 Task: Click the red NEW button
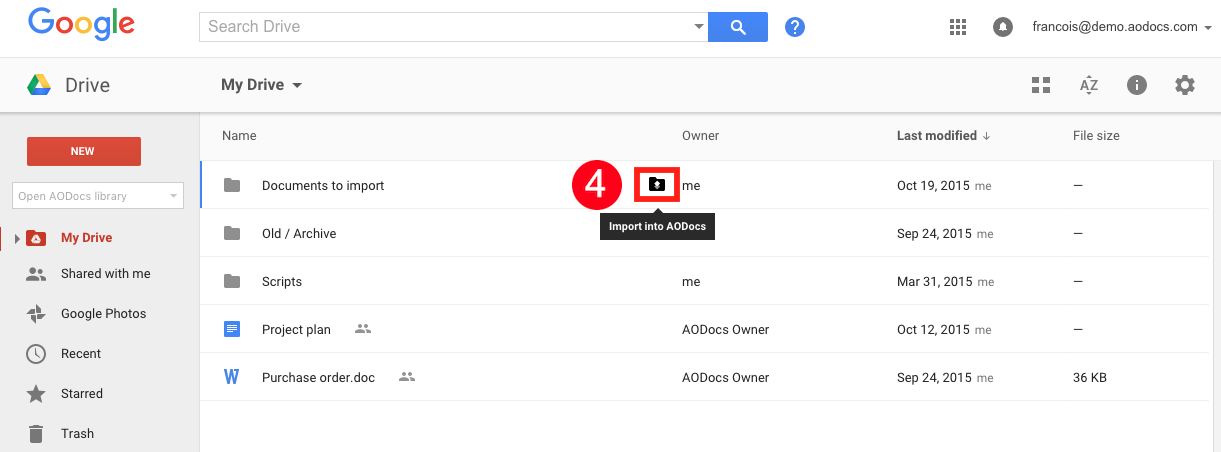coord(83,151)
